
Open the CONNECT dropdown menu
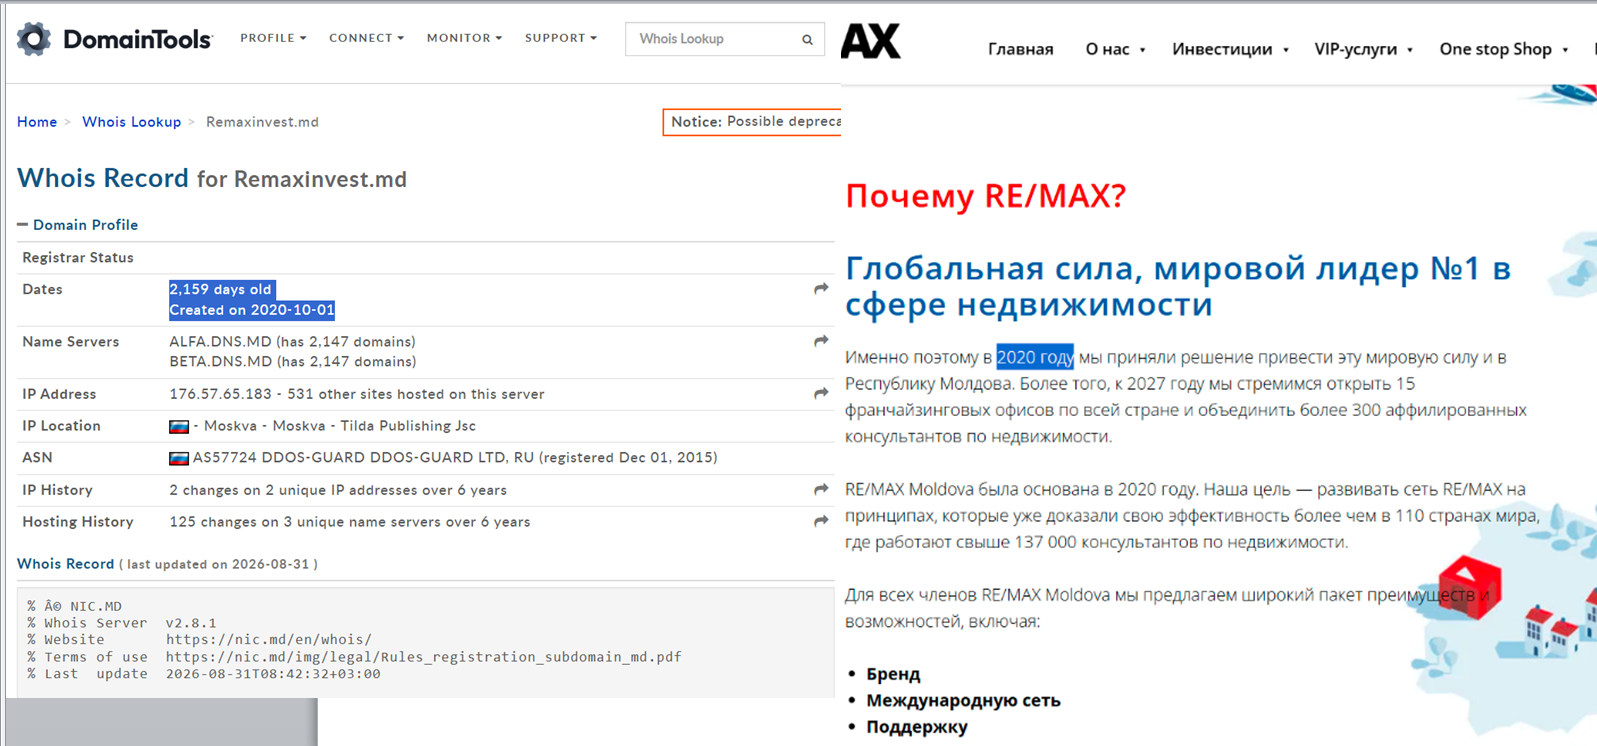click(366, 38)
